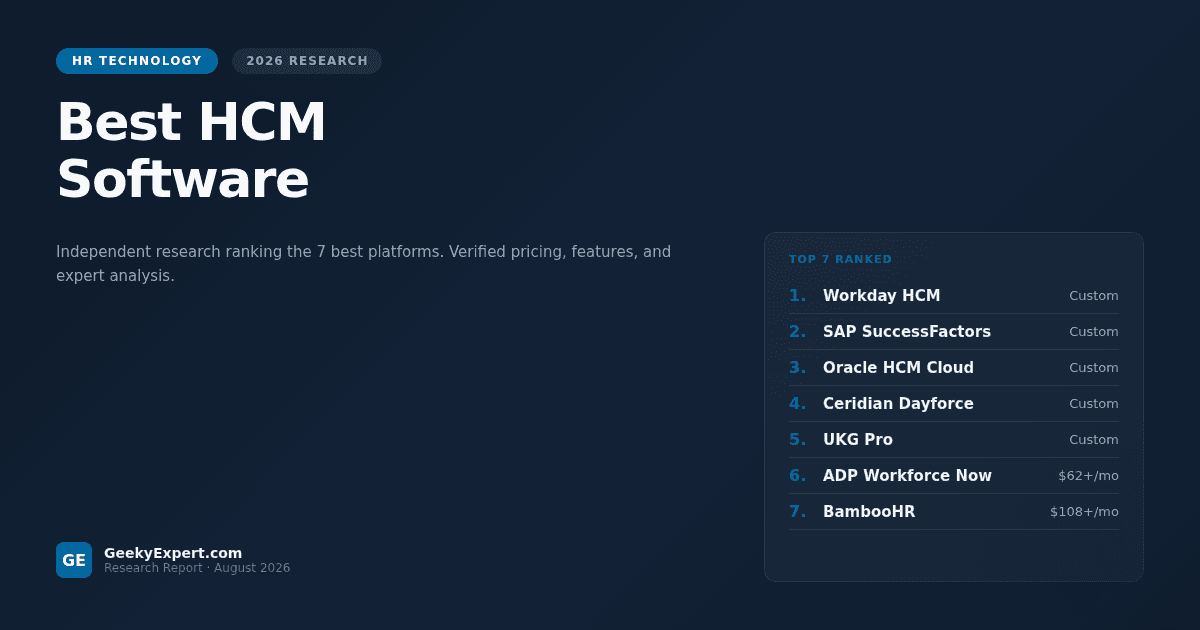
Task: Click Custom price beside Ceridian Dayforce
Action: (x=1094, y=404)
